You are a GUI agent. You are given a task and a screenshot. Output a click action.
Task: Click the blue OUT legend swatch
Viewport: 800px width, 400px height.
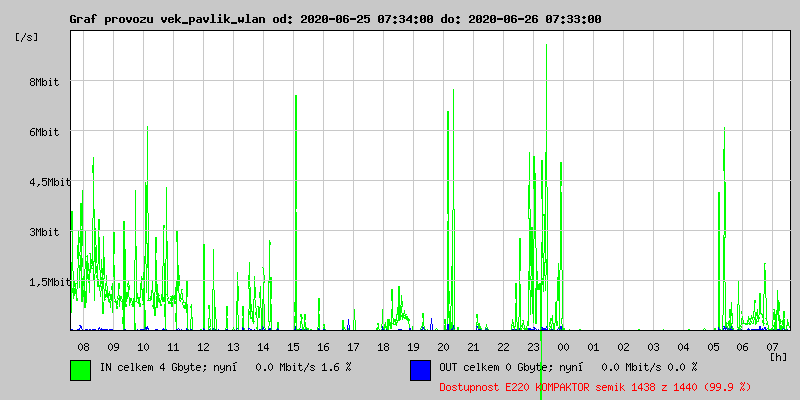click(x=420, y=370)
